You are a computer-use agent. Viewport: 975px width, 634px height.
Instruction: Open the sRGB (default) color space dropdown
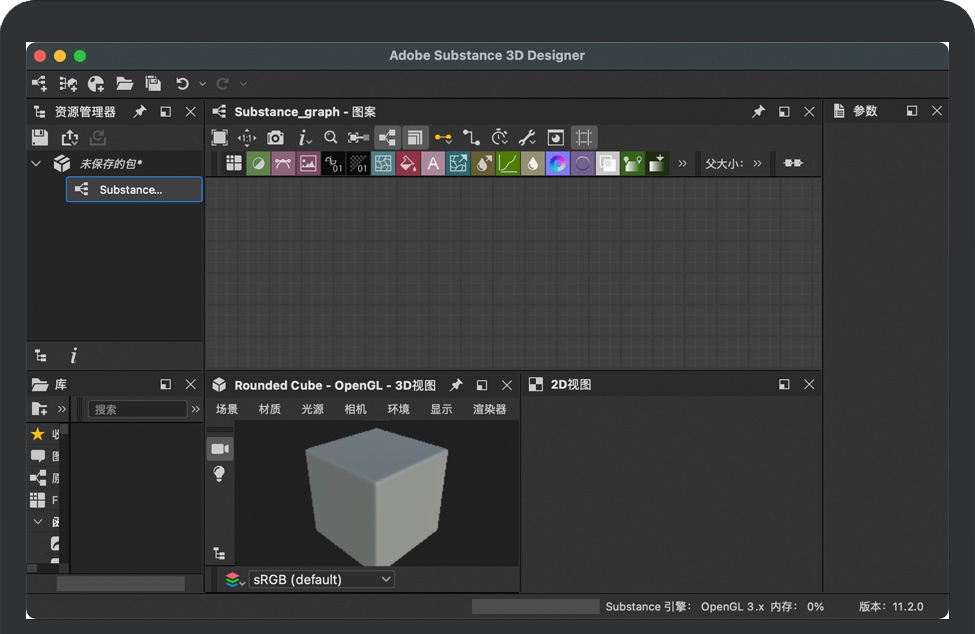pos(322,579)
